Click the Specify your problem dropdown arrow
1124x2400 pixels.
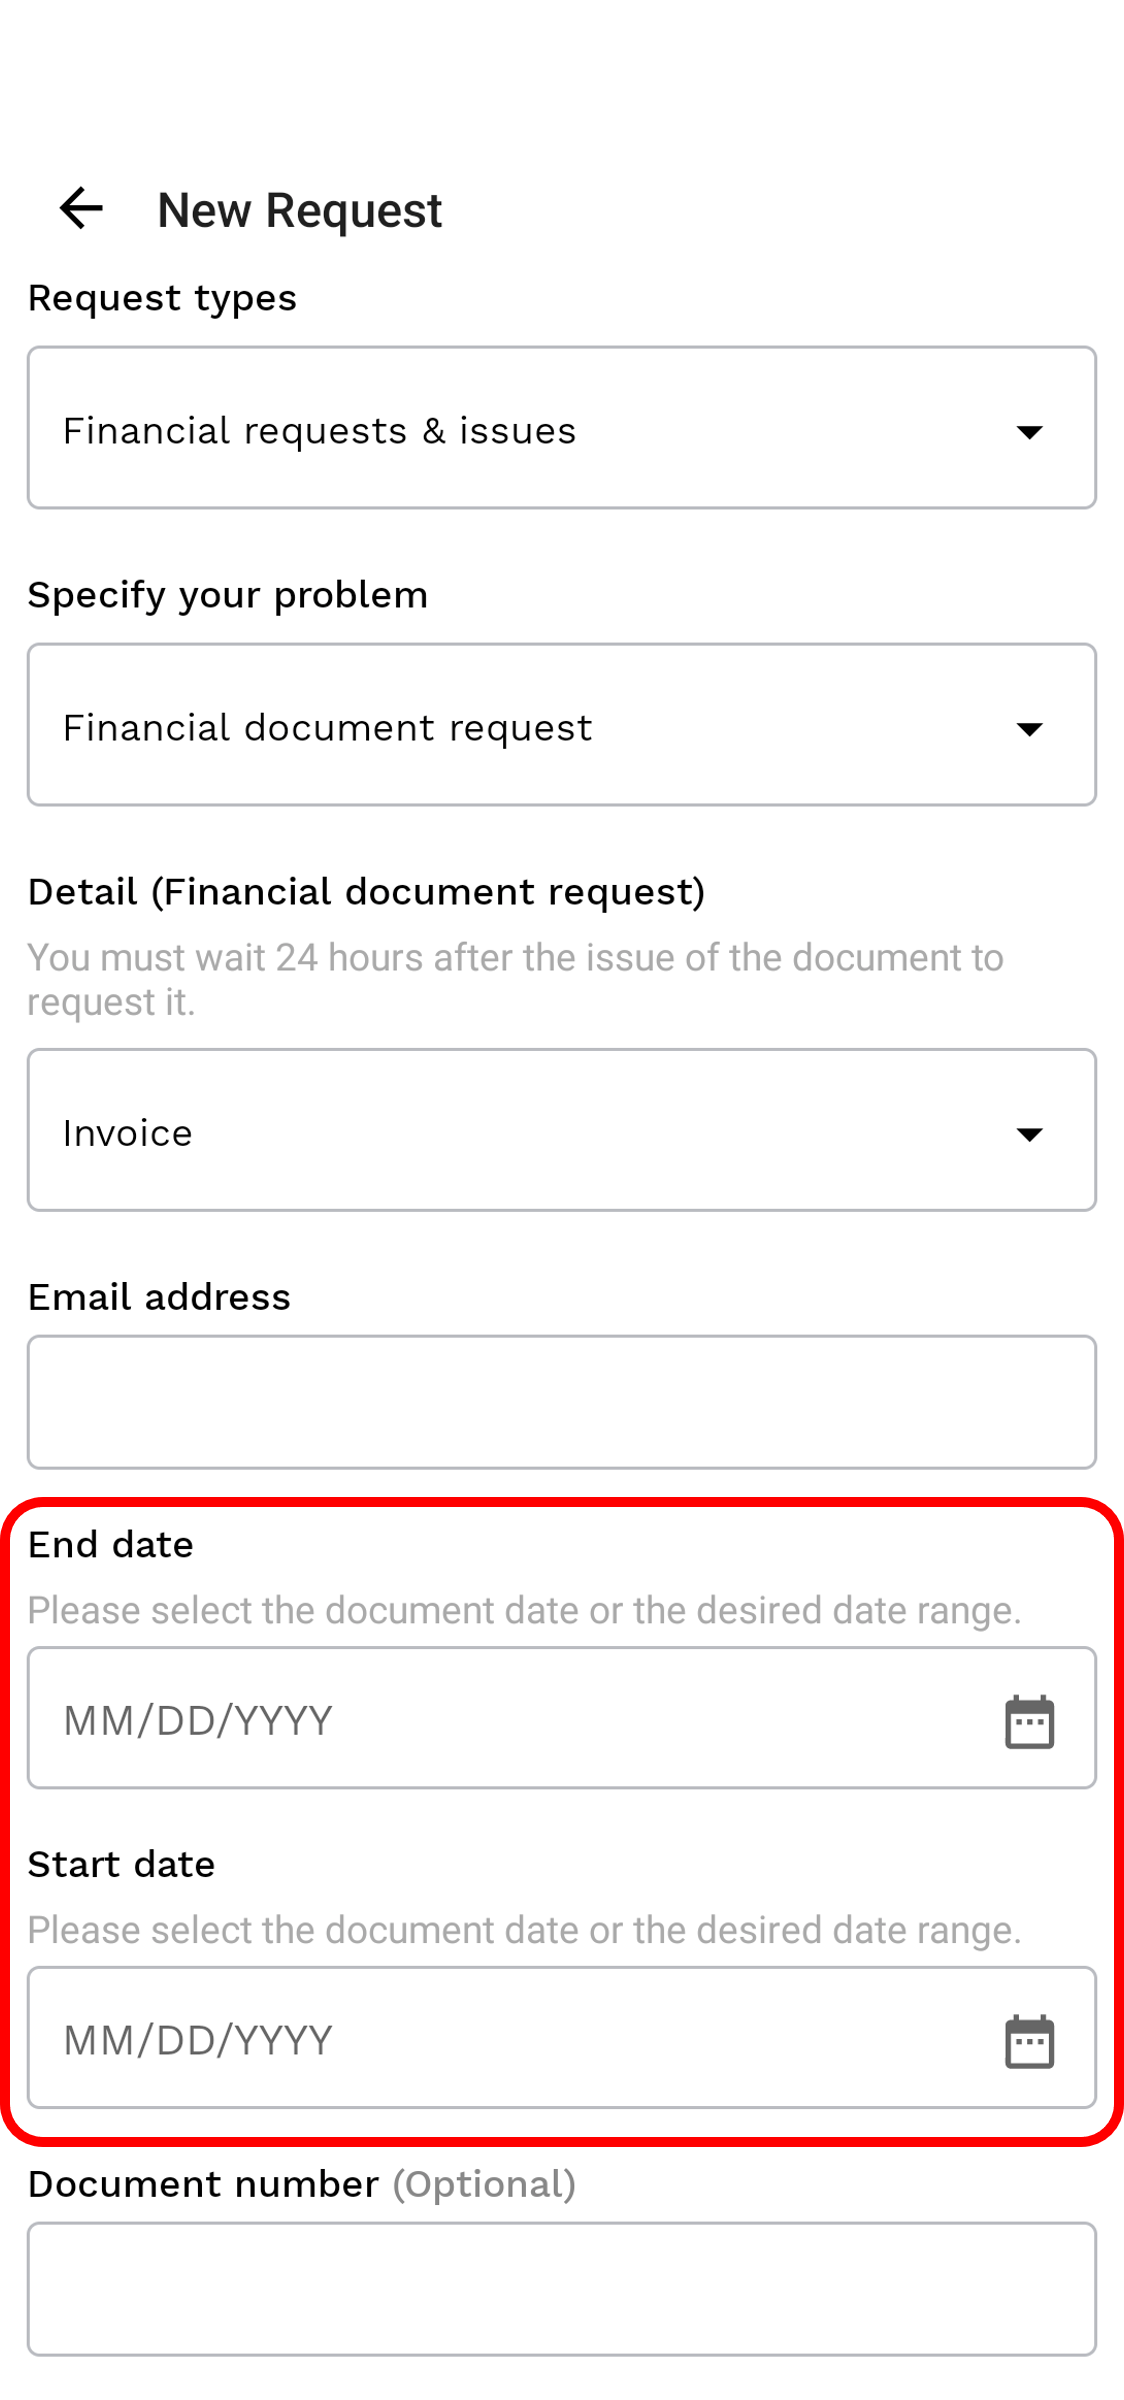1029,728
